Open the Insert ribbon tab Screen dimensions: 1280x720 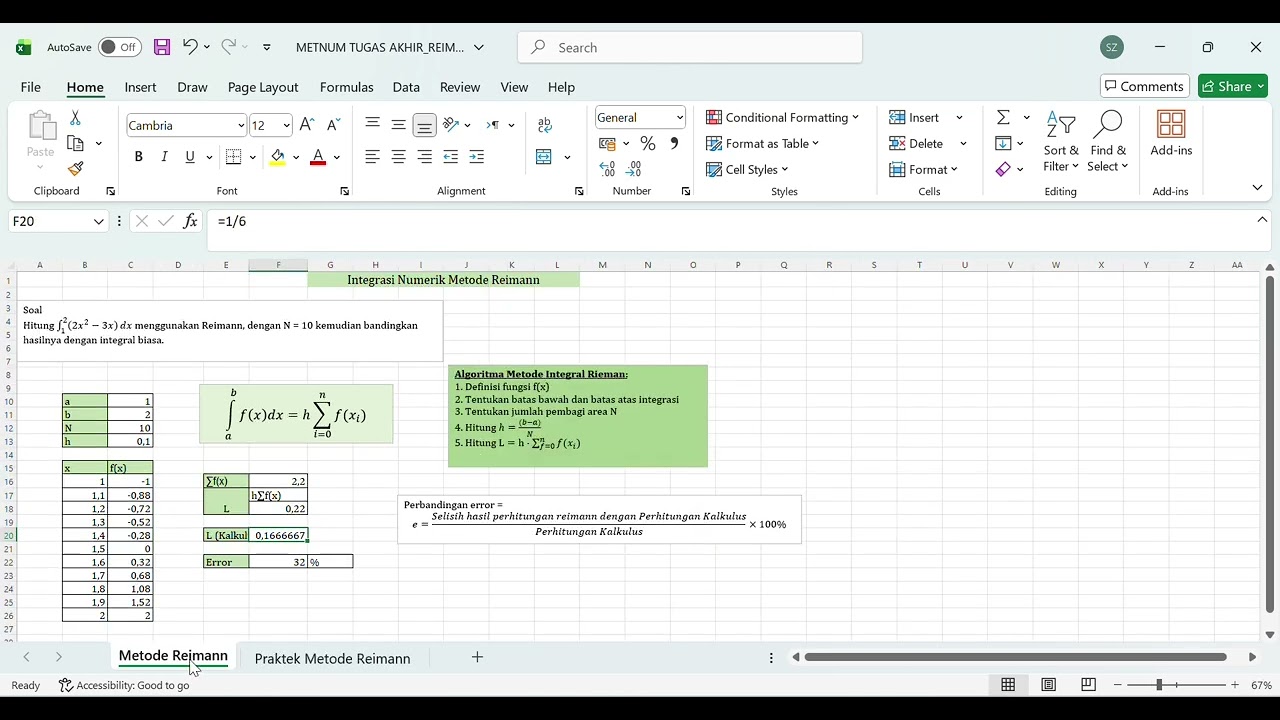[x=140, y=87]
